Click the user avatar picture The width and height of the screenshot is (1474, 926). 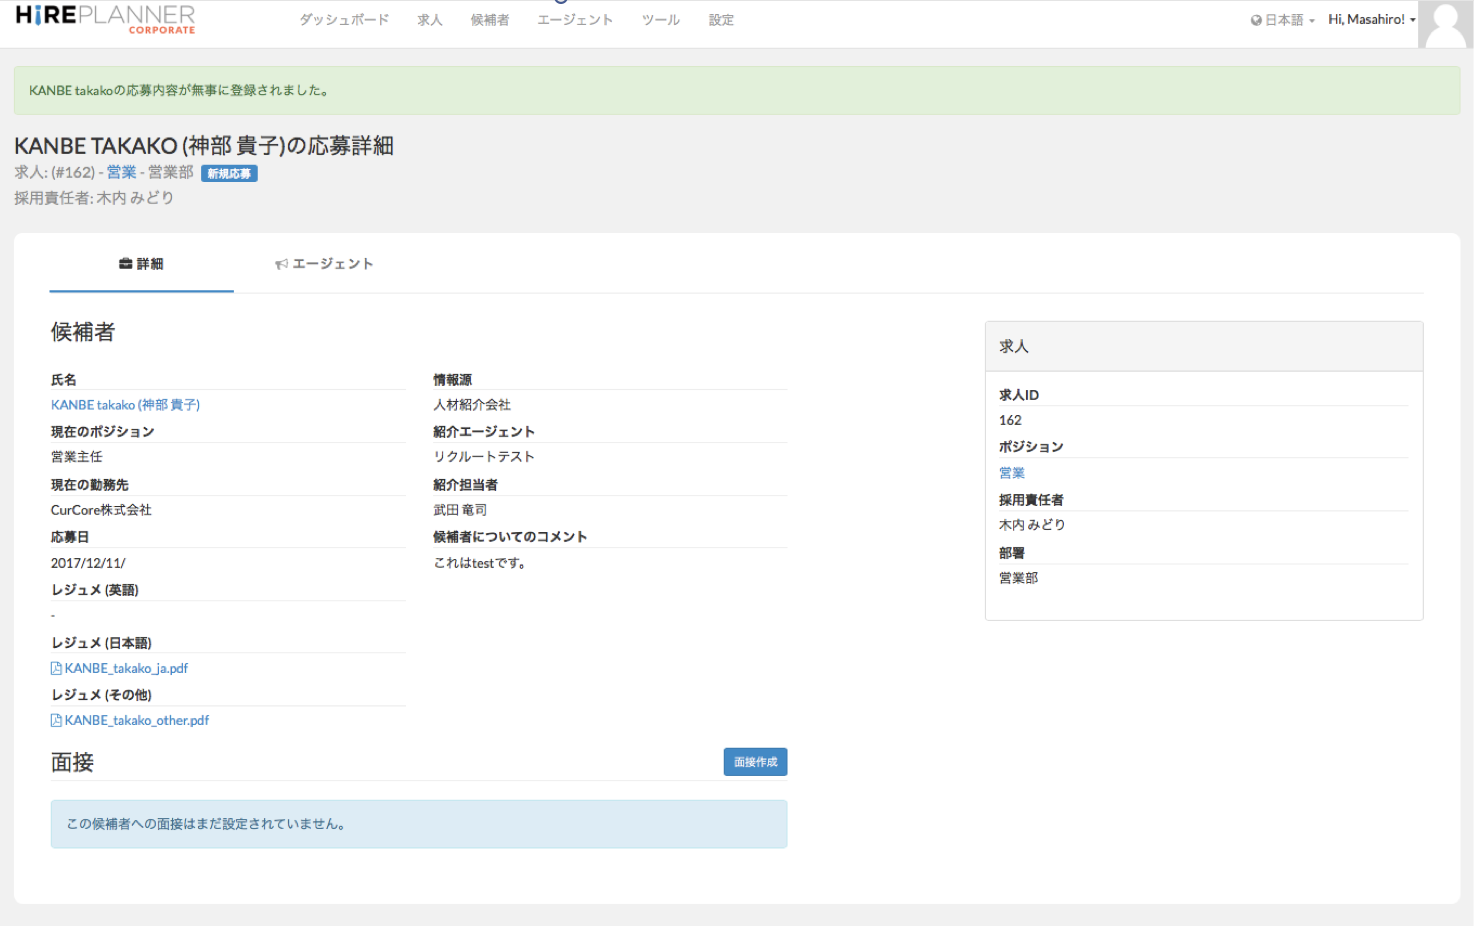(x=1444, y=24)
